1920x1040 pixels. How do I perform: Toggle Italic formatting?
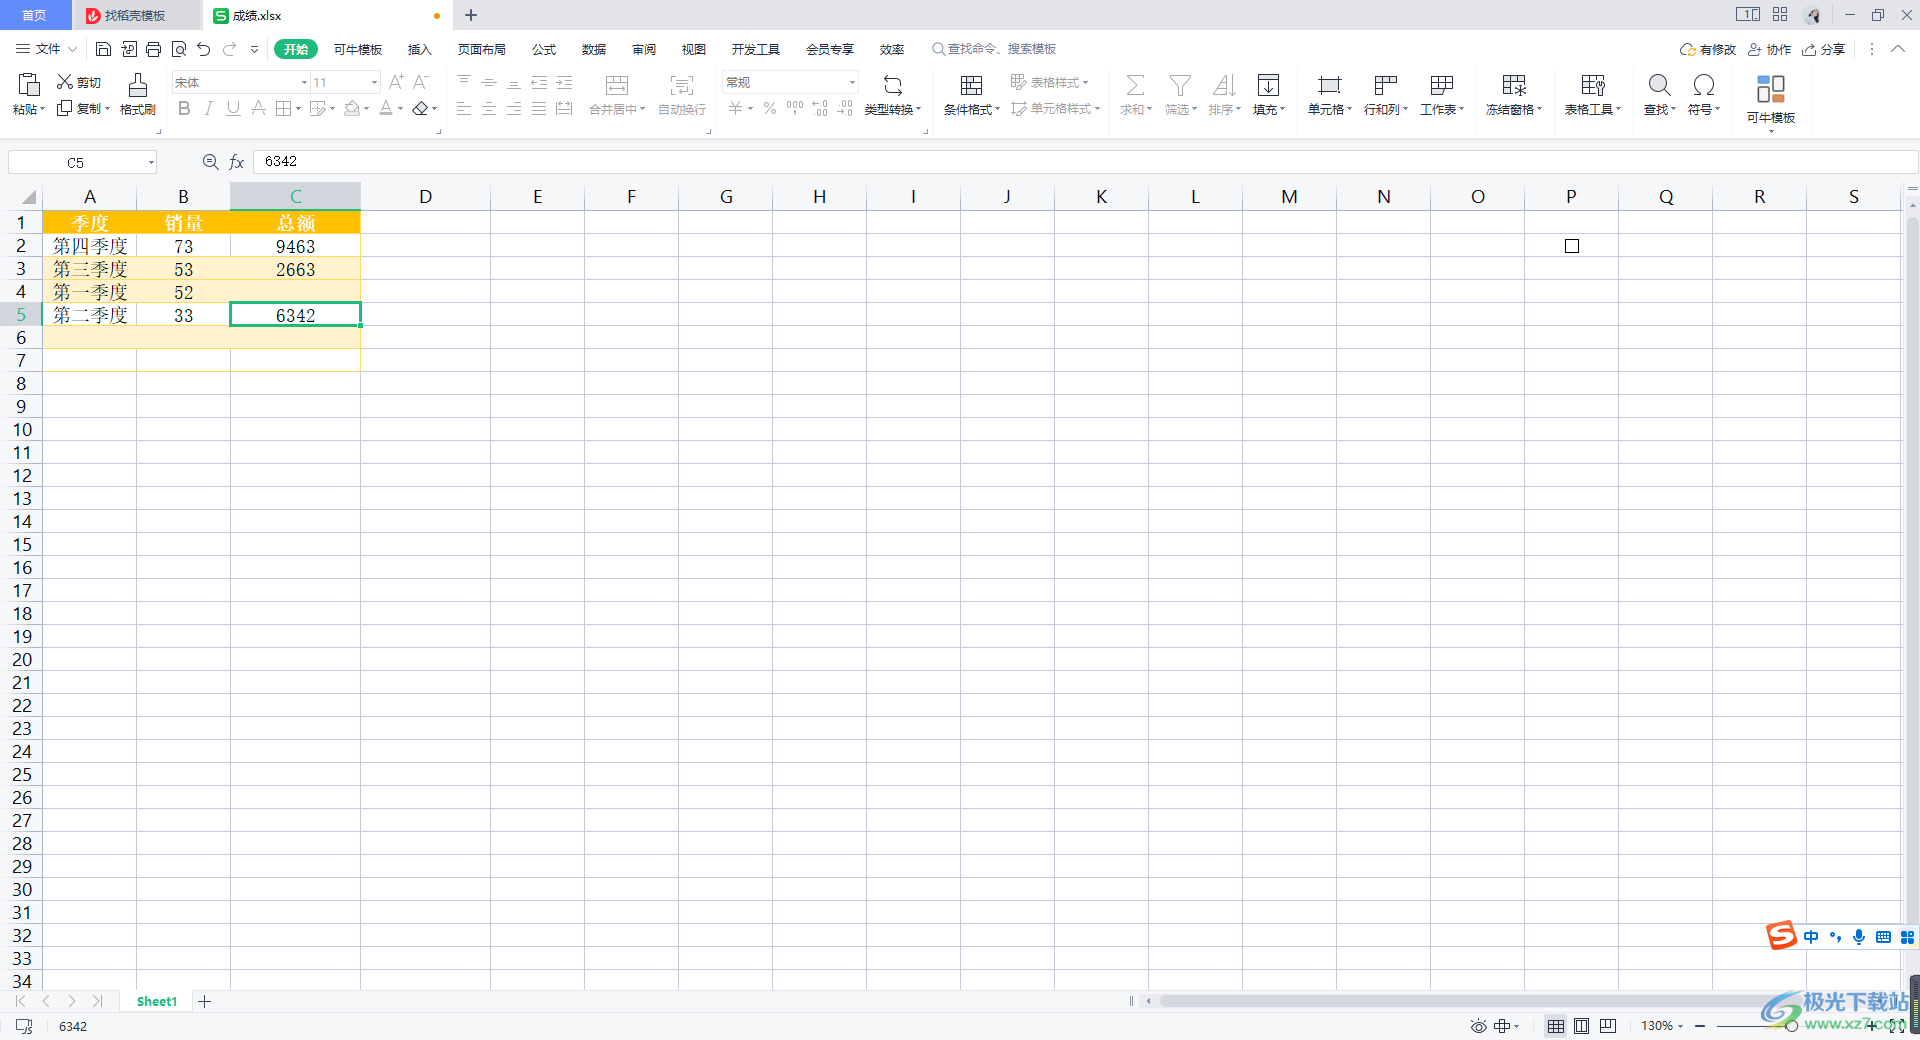(208, 108)
